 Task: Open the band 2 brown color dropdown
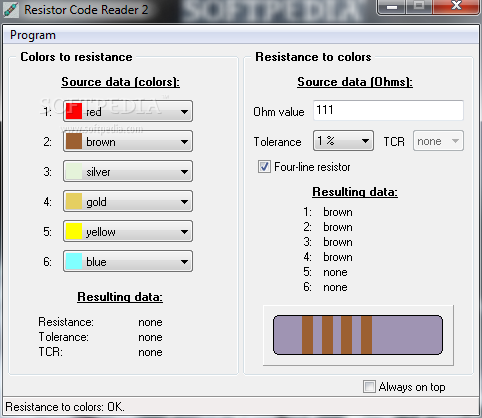click(x=128, y=141)
